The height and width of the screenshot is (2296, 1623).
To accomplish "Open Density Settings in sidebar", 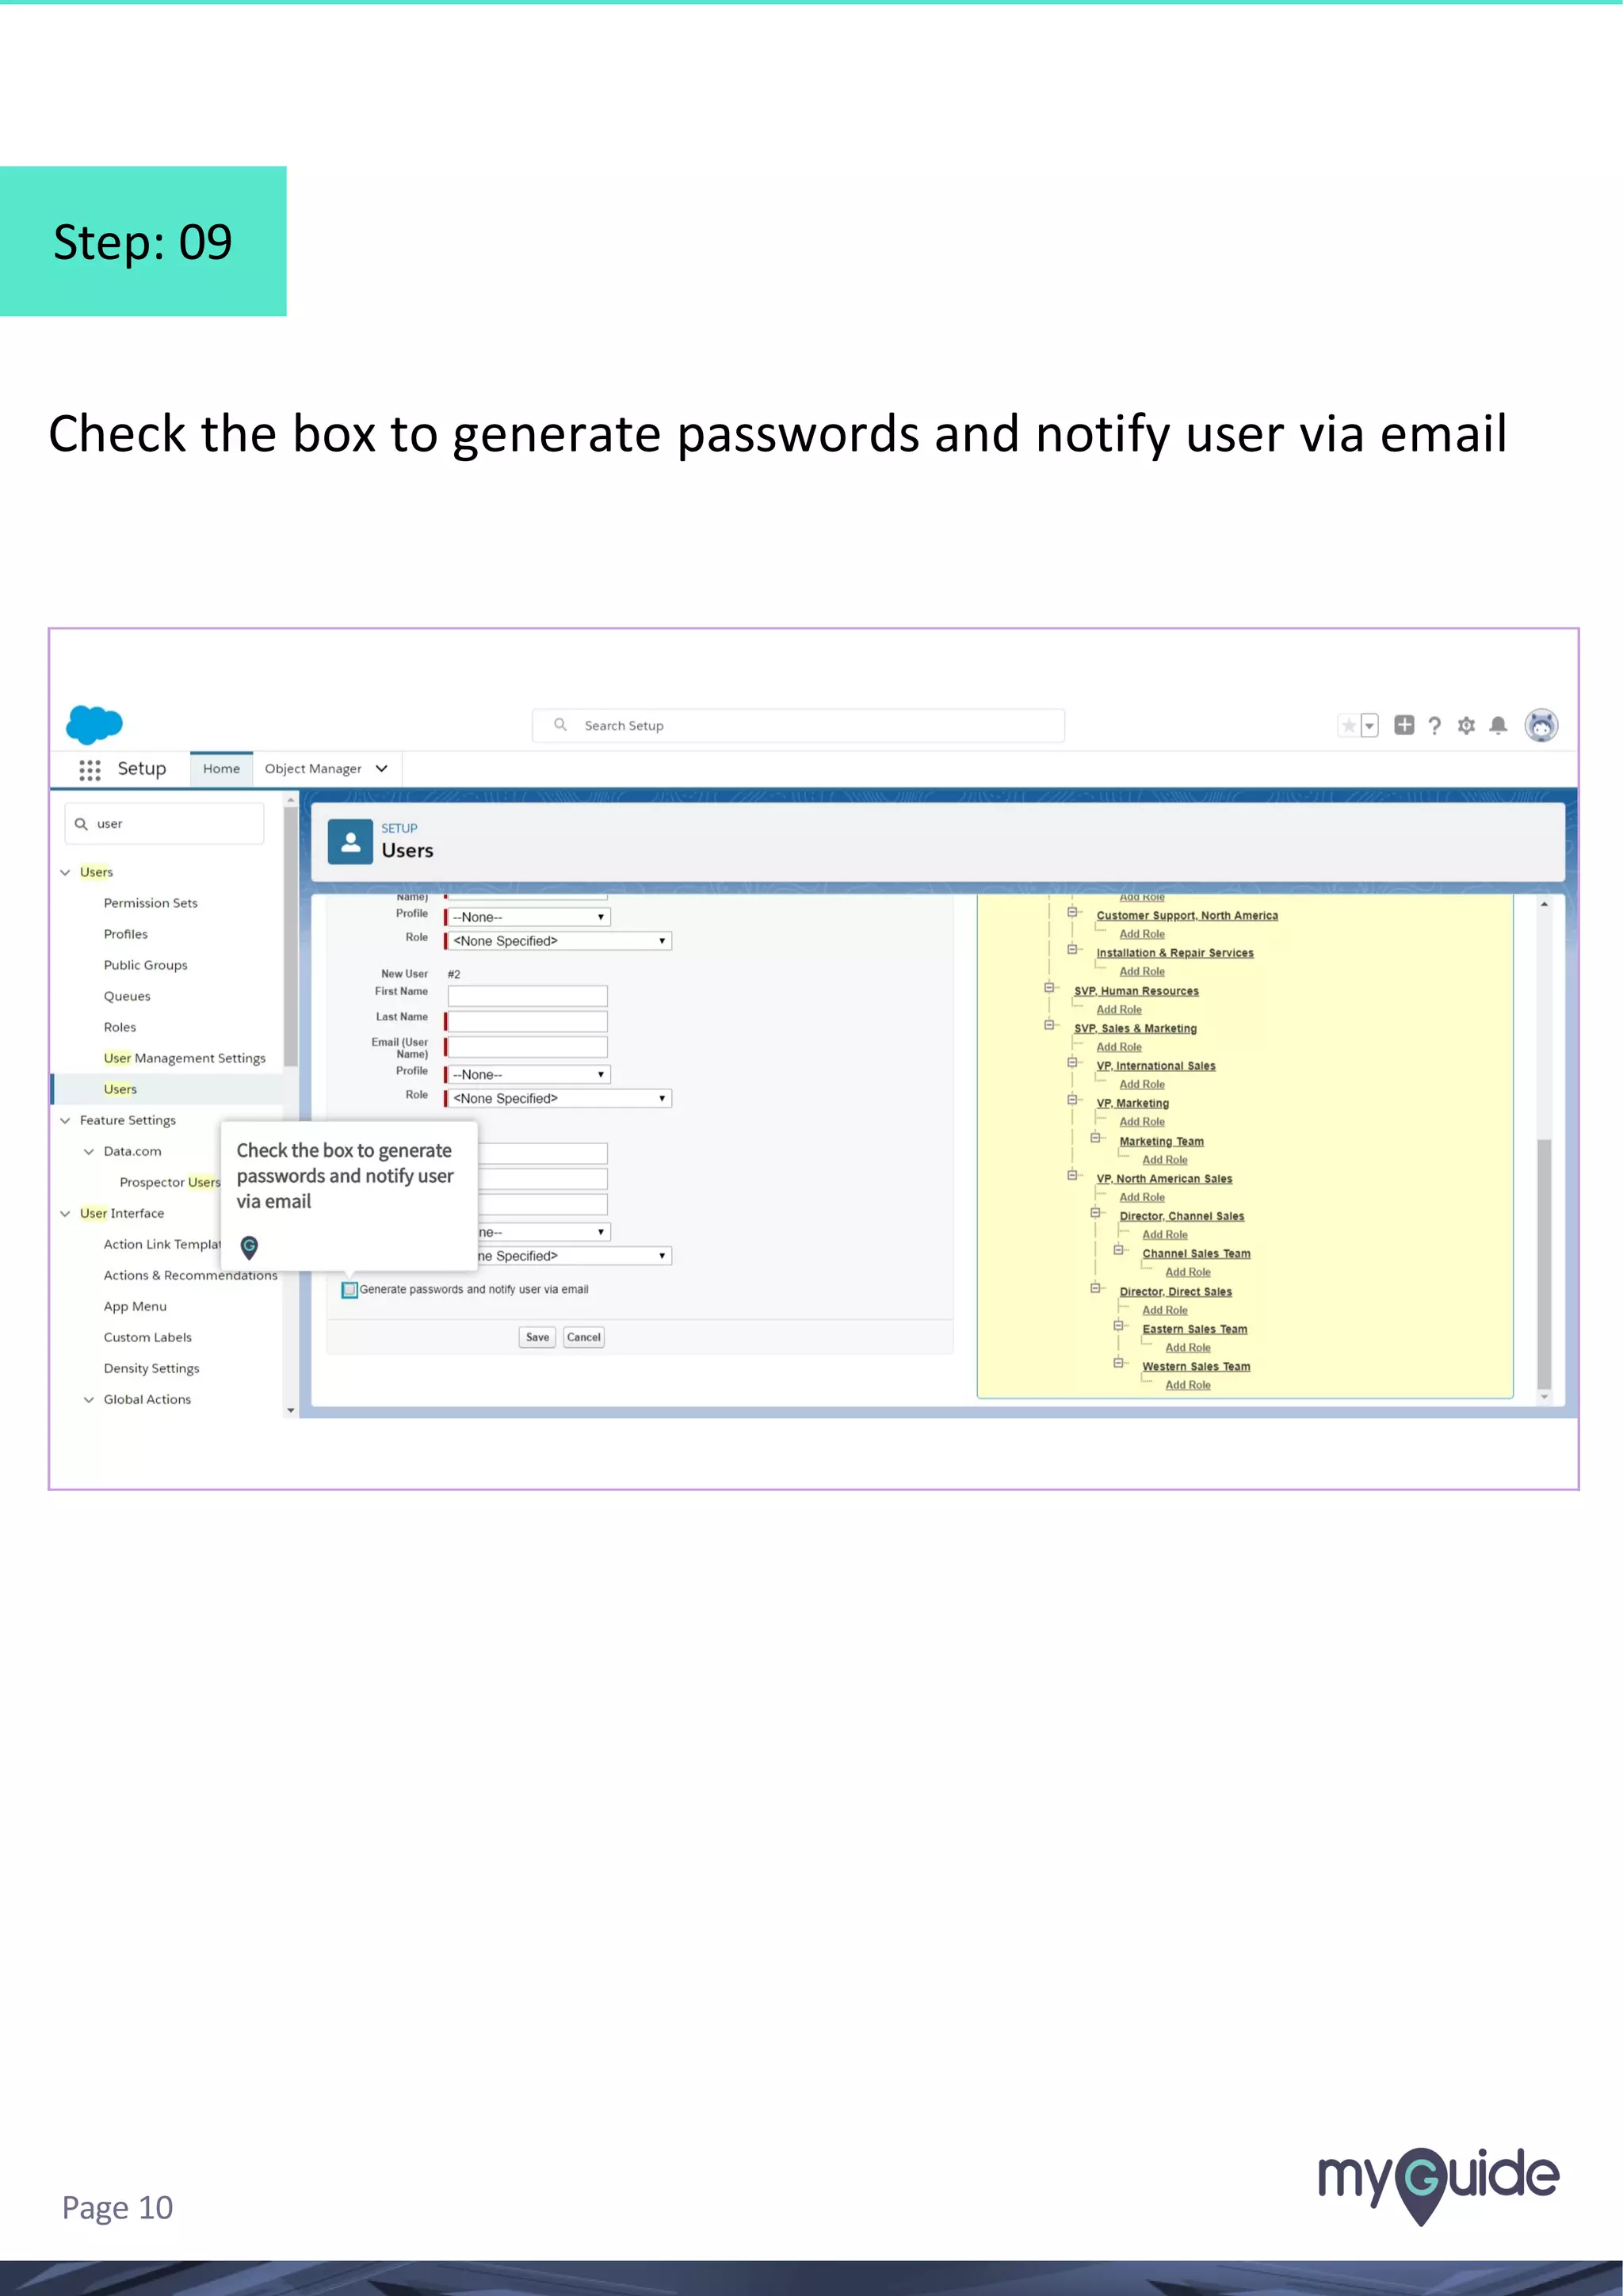I will pyautogui.click(x=151, y=1368).
